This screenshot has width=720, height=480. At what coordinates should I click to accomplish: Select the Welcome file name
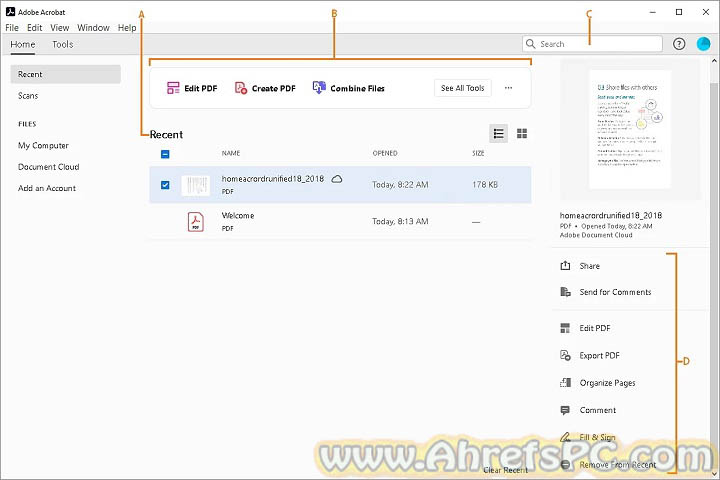pyautogui.click(x=238, y=215)
